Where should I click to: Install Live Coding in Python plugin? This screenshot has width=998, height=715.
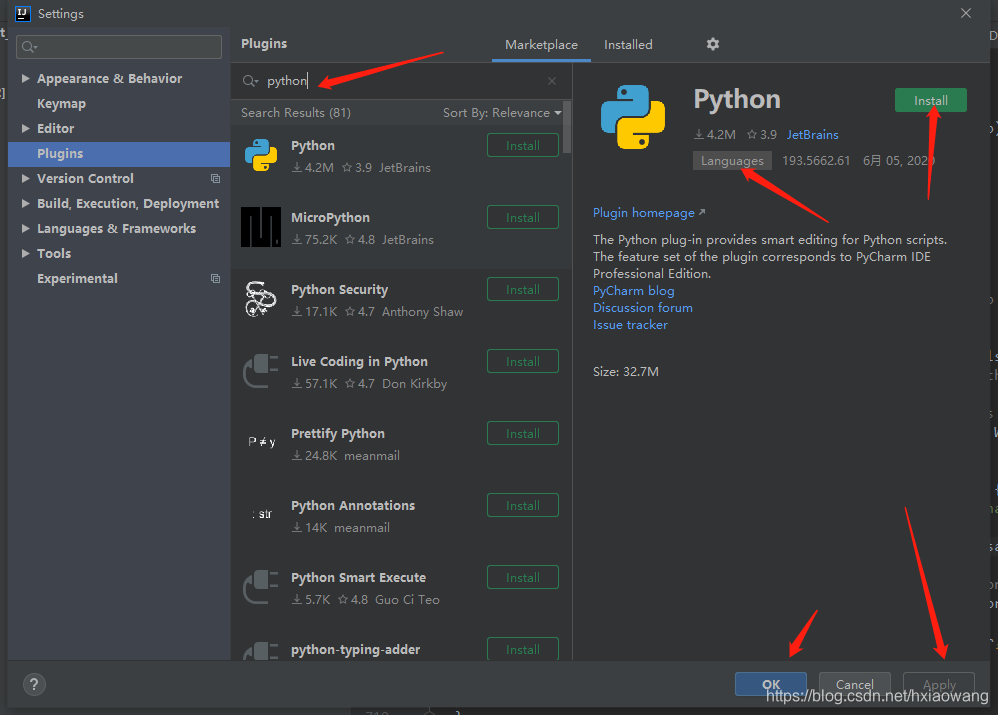[523, 361]
